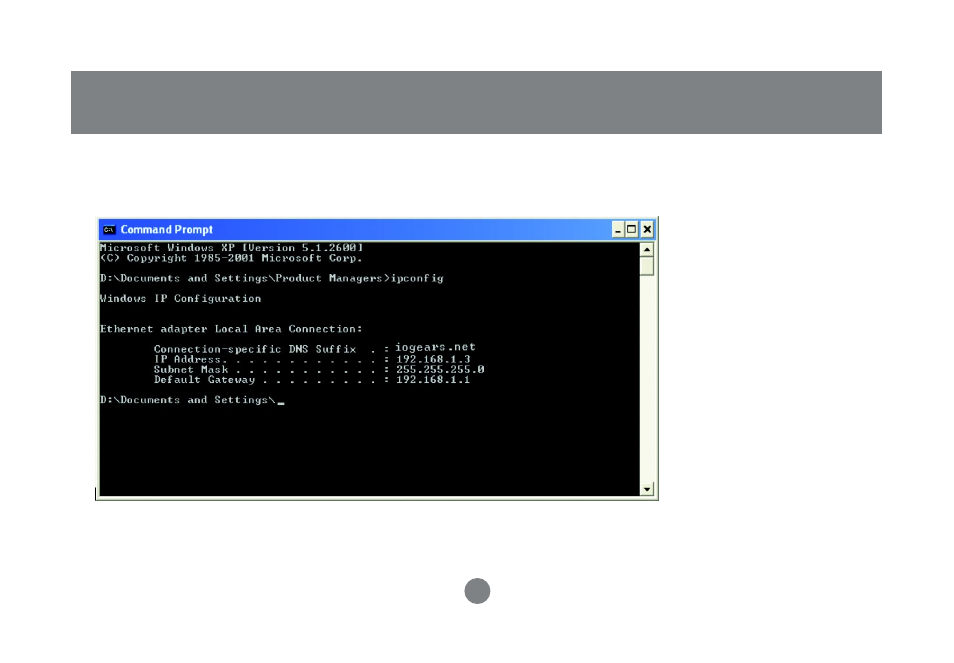
Task: Click the subnet mask value 255.255.255.0
Action: (440, 369)
